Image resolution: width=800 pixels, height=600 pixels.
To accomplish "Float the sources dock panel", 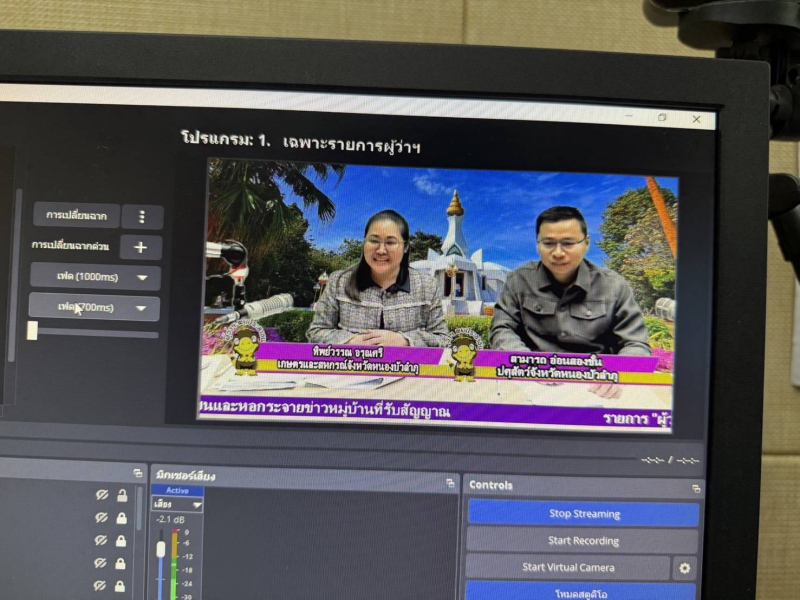I will (x=138, y=473).
